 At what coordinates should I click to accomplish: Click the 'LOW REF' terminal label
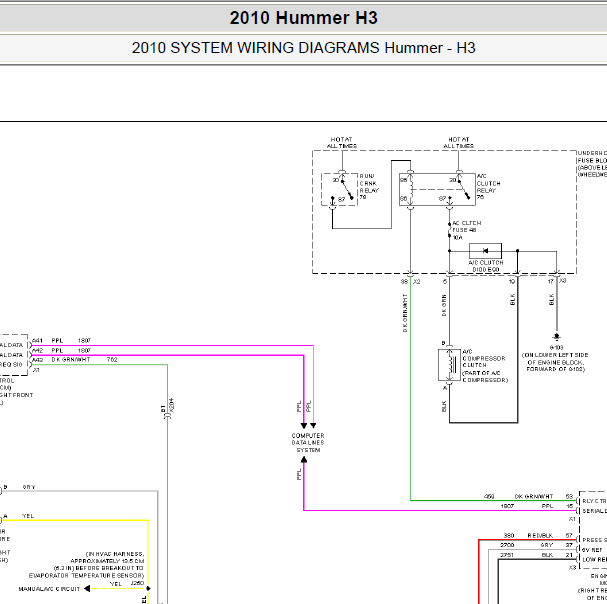pyautogui.click(x=594, y=559)
